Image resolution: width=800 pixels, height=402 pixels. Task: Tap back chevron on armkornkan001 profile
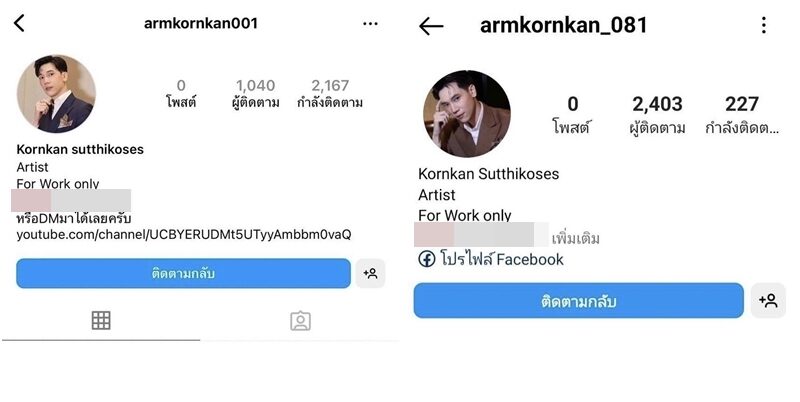coord(19,23)
